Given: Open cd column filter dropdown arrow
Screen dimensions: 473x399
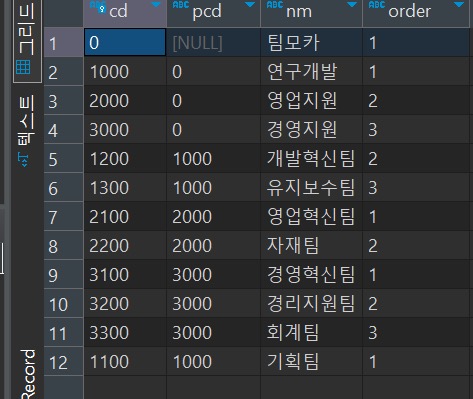Looking at the screenshot, I should point(156,5).
